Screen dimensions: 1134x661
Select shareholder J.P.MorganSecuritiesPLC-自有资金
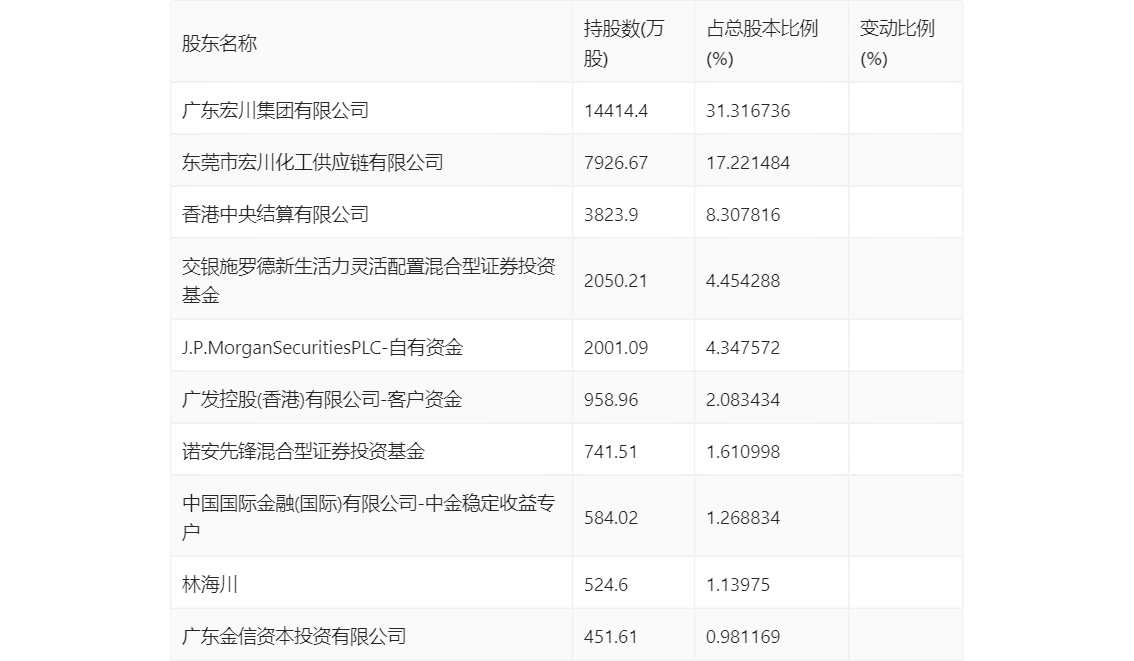click(x=322, y=347)
